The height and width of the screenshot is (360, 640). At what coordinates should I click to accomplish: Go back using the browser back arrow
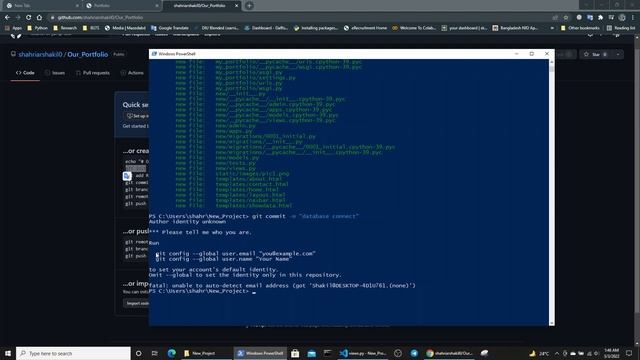pos(7,18)
